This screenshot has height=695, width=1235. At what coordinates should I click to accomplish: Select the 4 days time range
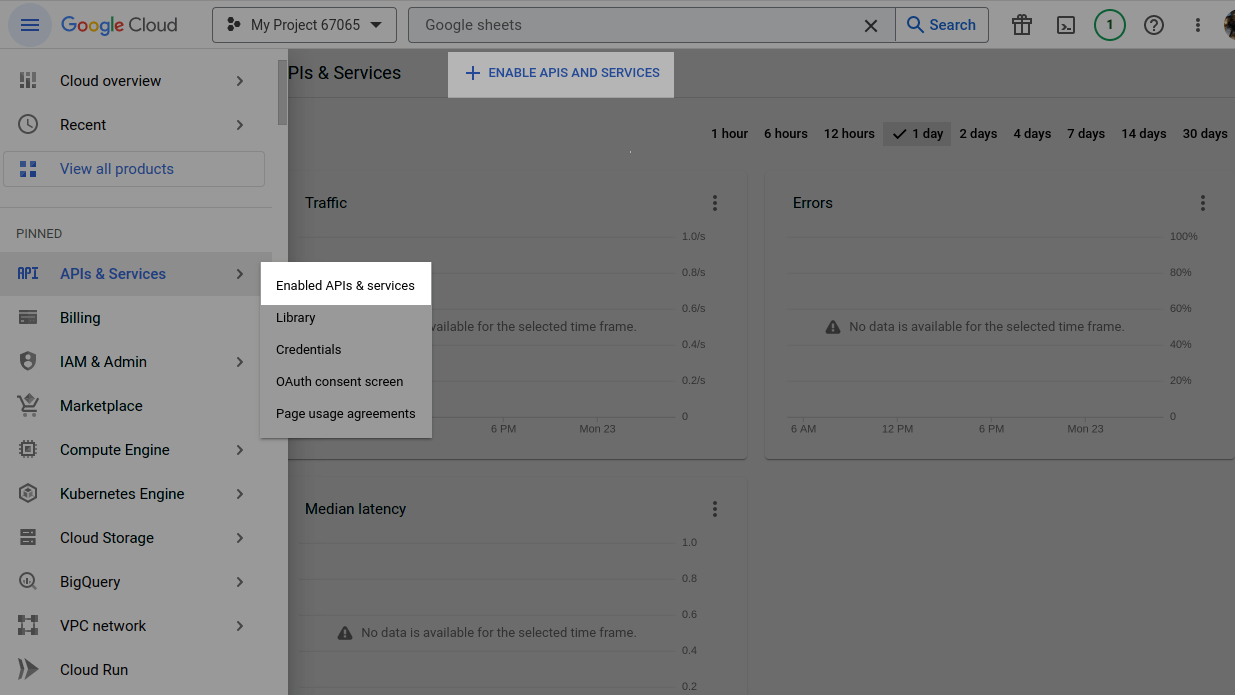pos(1032,134)
